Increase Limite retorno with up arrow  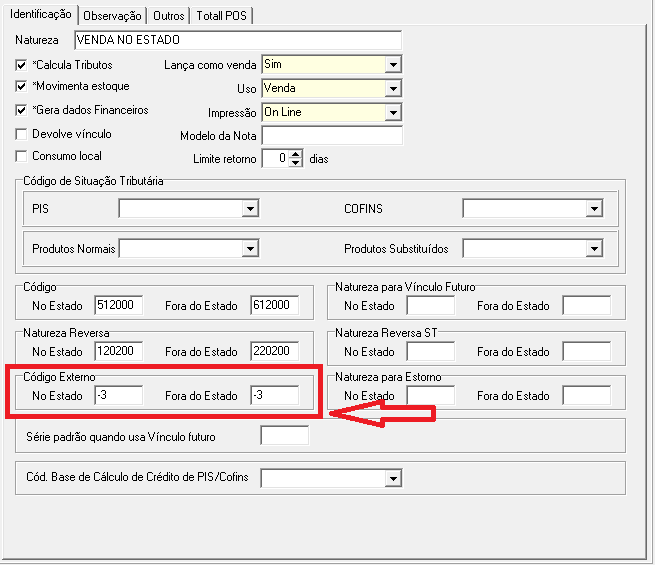[x=296, y=154]
